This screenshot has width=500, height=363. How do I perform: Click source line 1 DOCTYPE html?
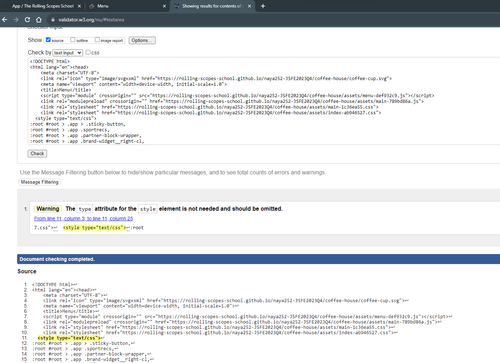click(x=52, y=284)
